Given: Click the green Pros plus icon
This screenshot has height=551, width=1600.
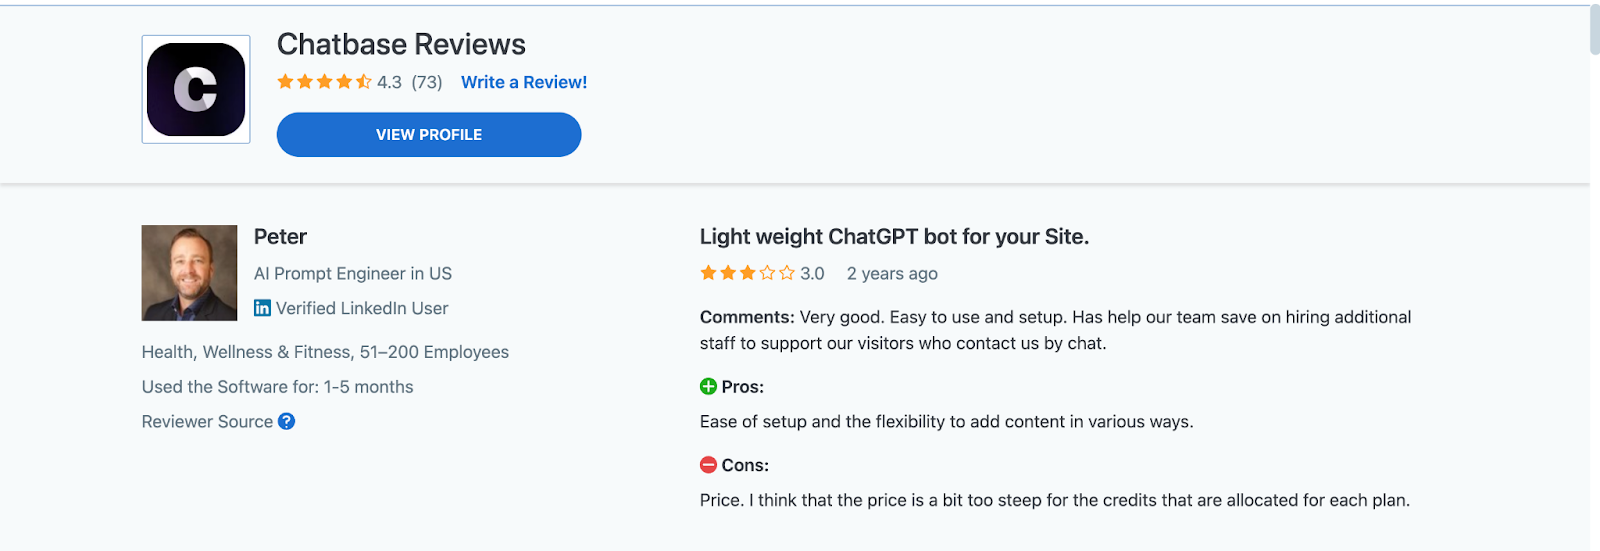Looking at the screenshot, I should tap(708, 387).
